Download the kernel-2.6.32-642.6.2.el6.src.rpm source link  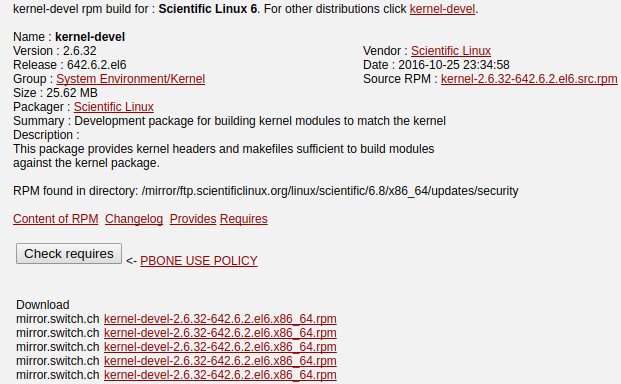tap(529, 79)
